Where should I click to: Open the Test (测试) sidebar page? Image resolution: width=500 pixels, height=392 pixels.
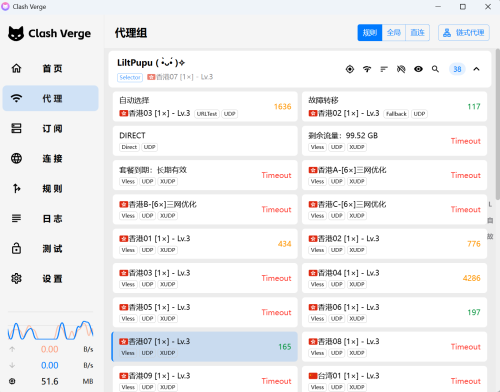point(50,248)
